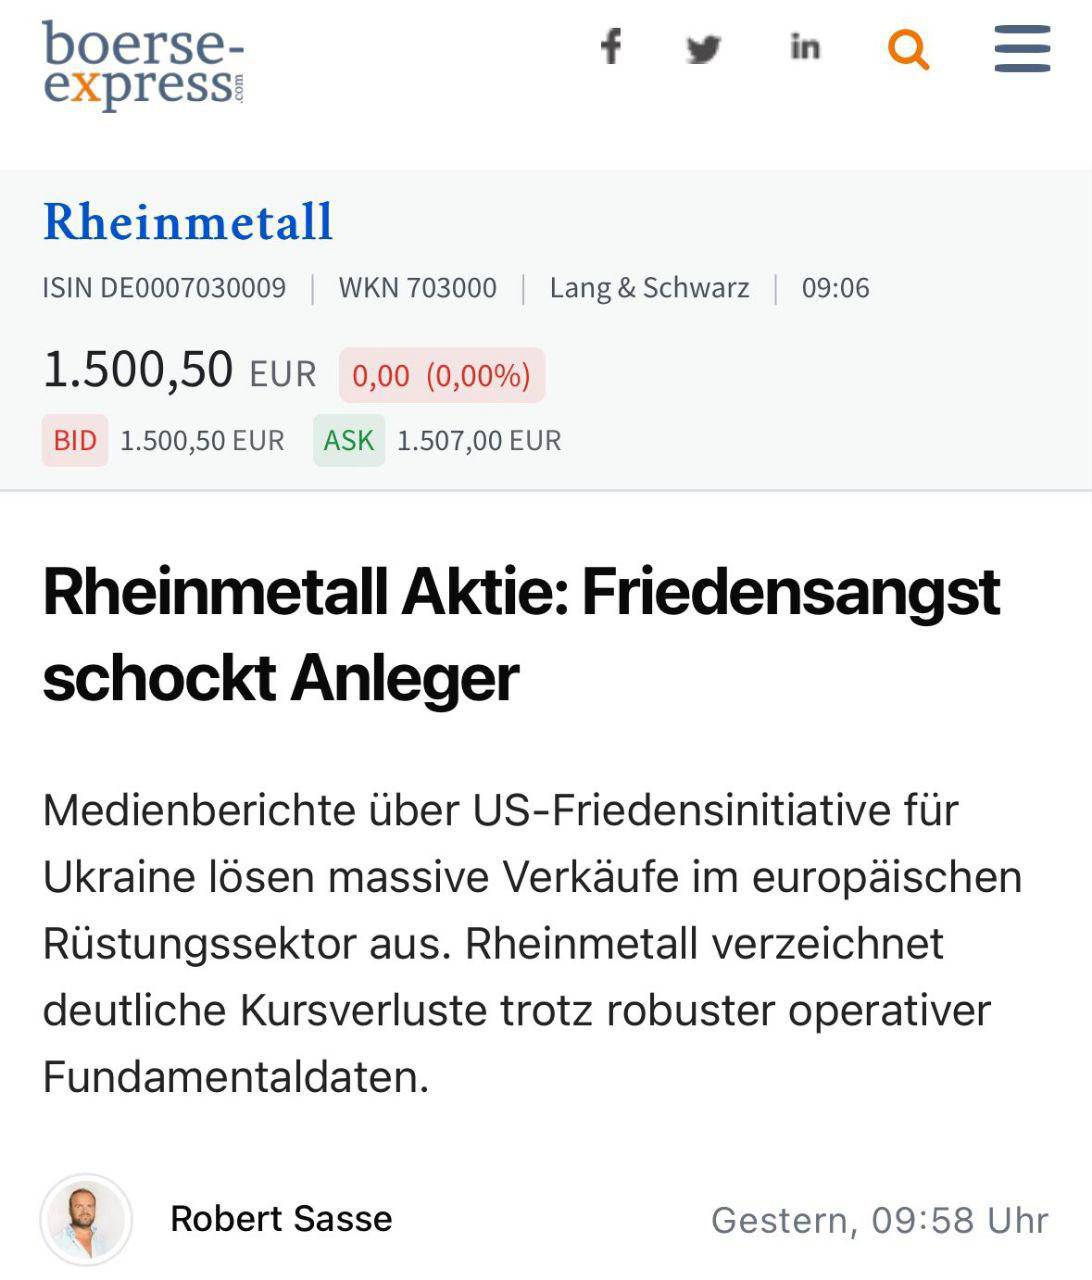This screenshot has width=1092, height=1280.
Task: Share the article on LinkedIn
Action: [805, 47]
